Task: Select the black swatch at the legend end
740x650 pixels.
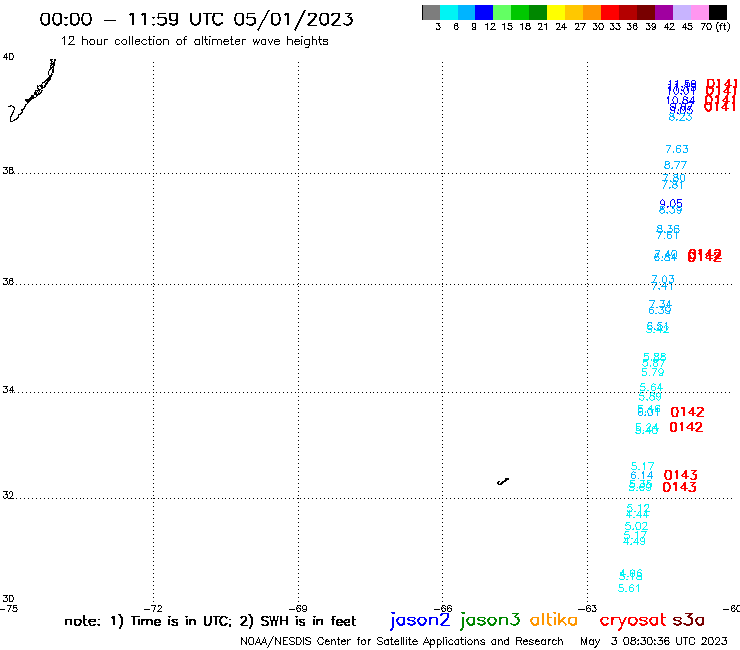Action: pos(717,12)
